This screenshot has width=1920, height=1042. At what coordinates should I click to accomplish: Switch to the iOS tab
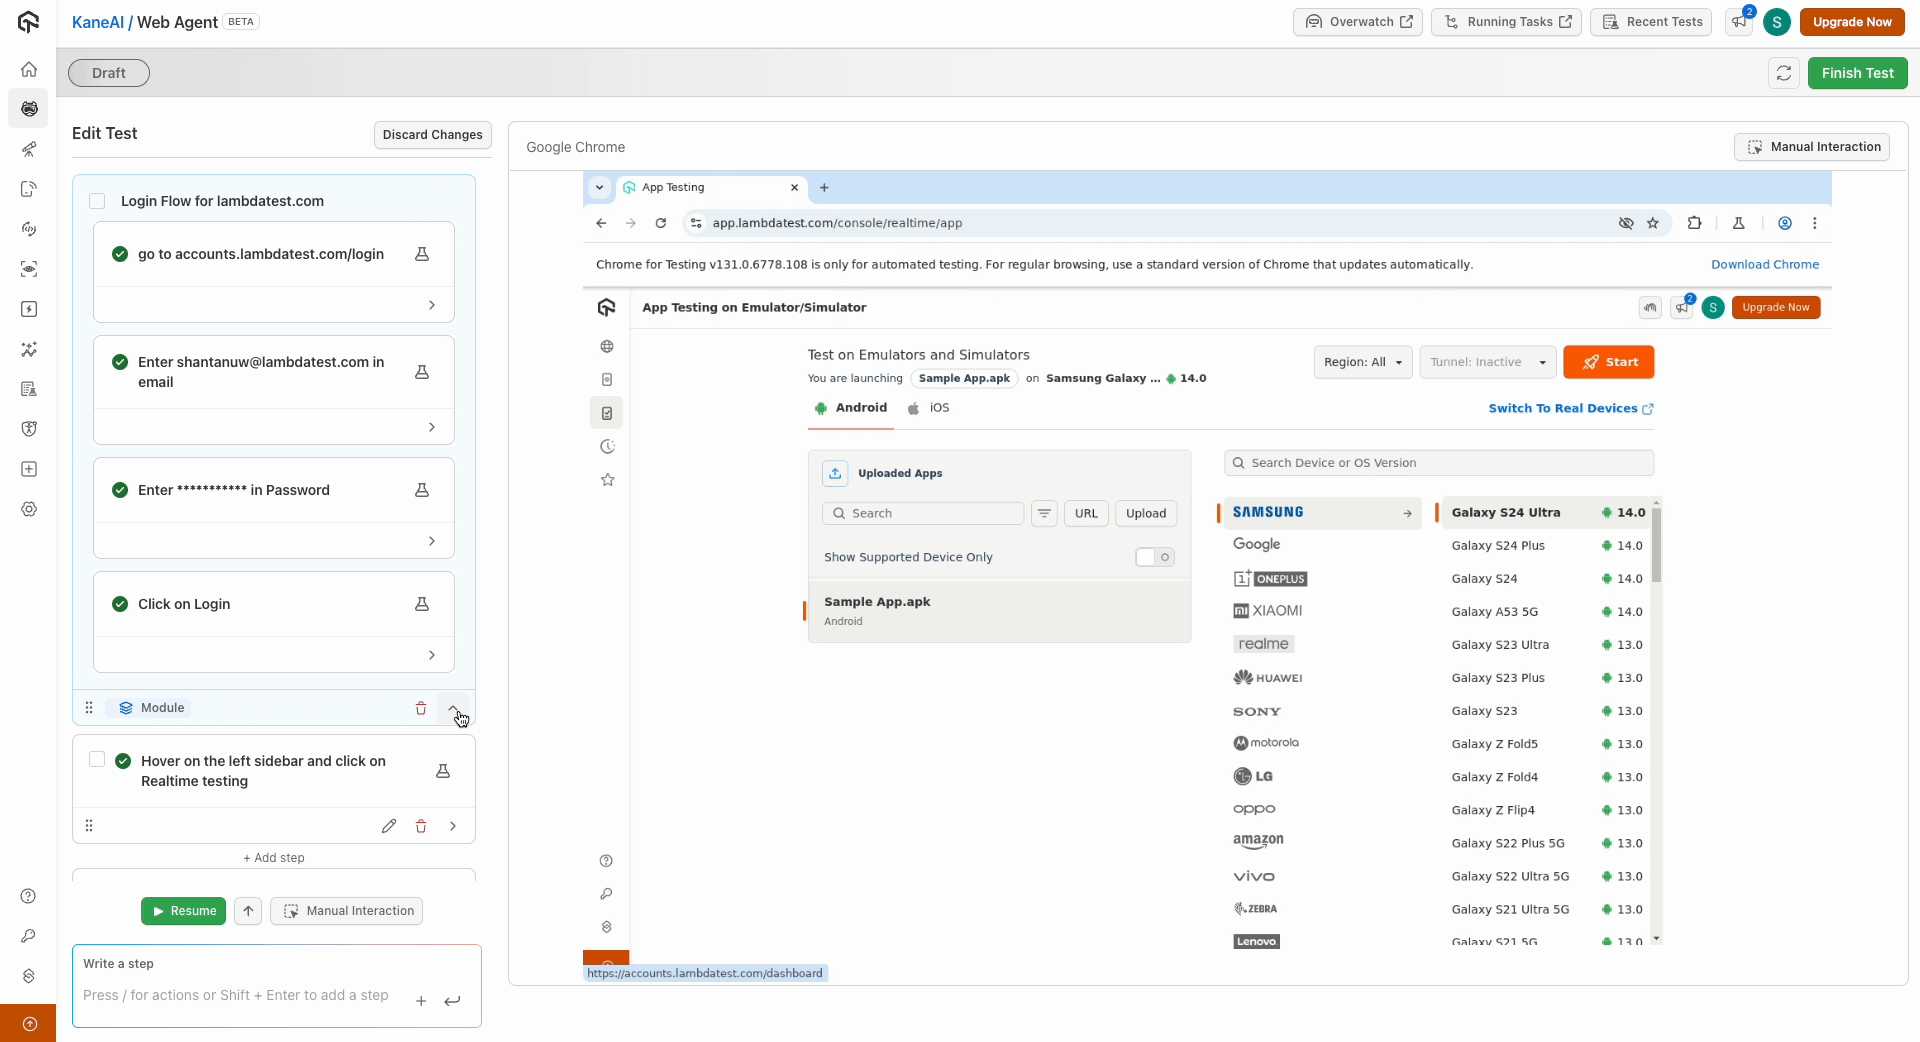[929, 408]
